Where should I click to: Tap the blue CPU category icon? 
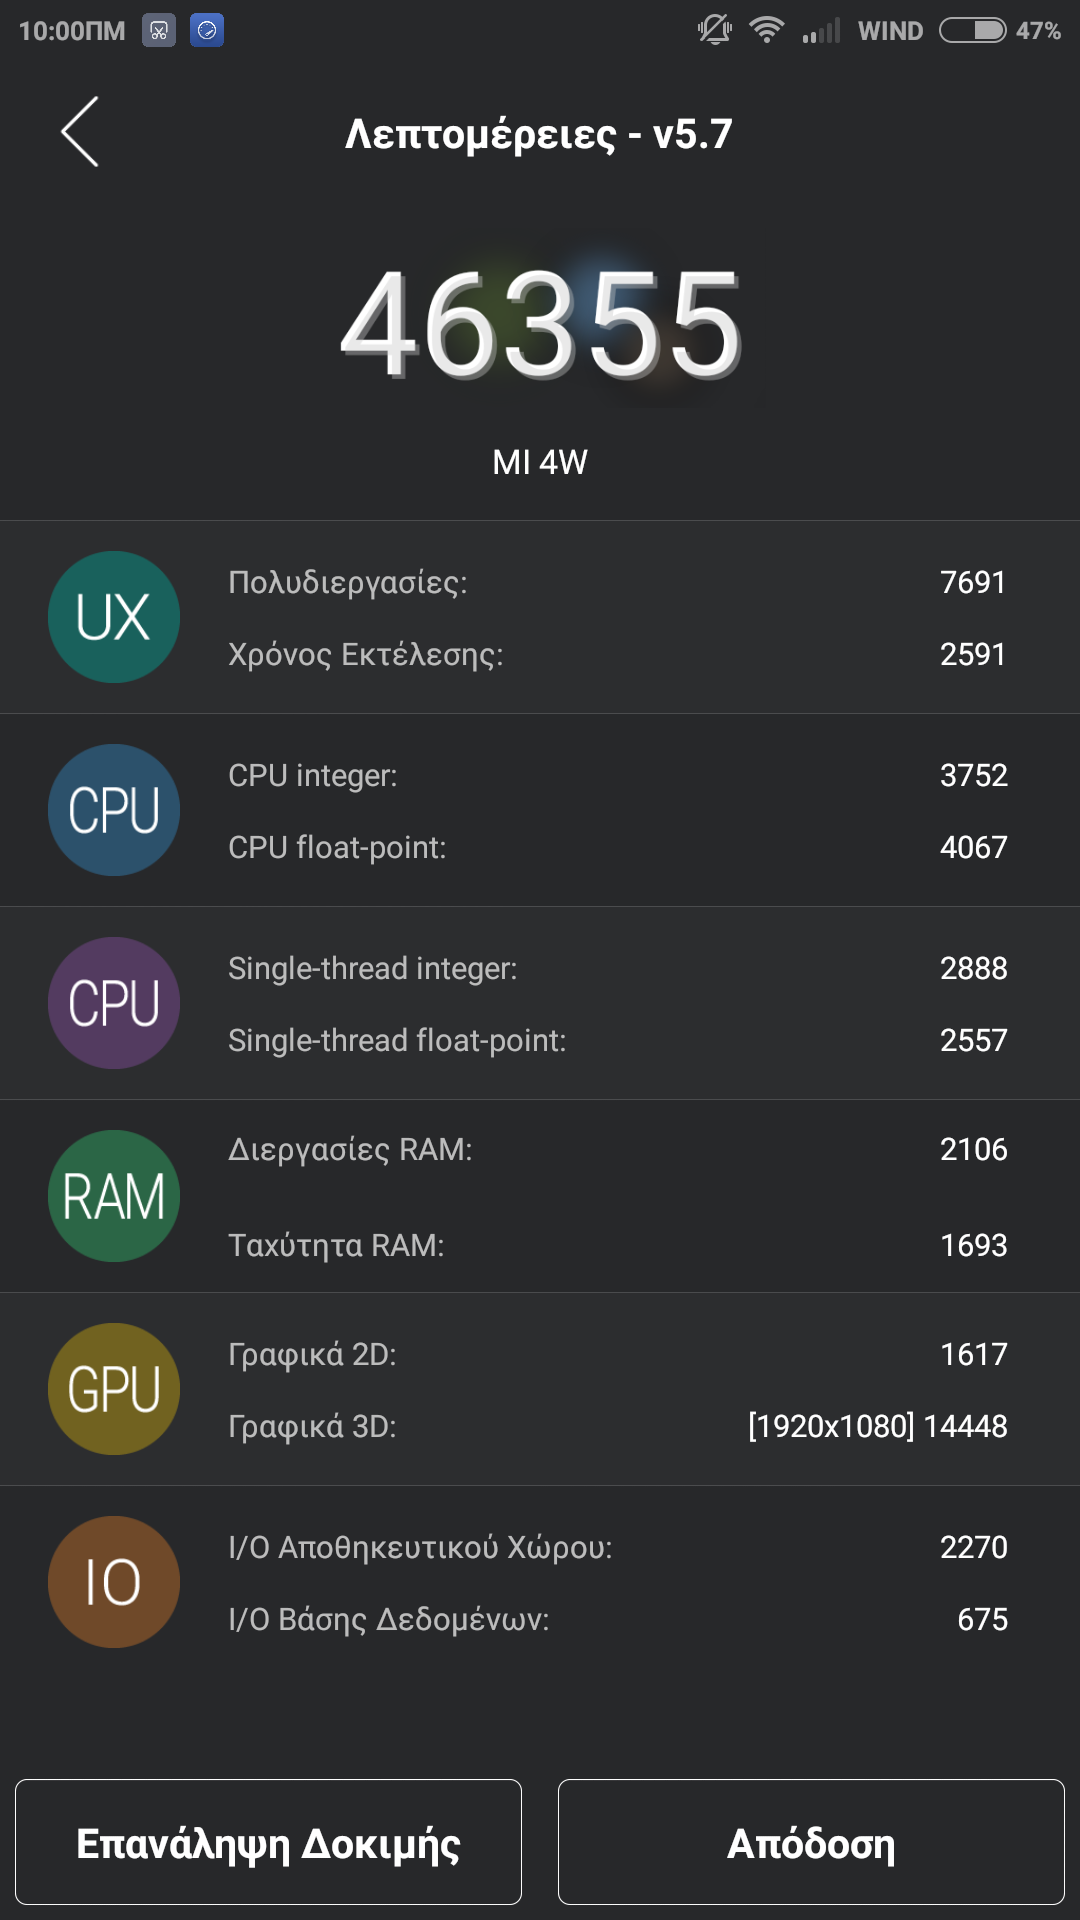pyautogui.click(x=114, y=810)
